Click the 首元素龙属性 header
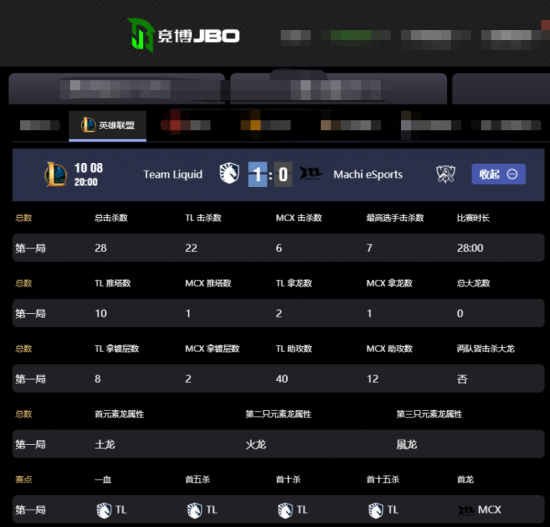The width and height of the screenshot is (550, 527). click(119, 414)
